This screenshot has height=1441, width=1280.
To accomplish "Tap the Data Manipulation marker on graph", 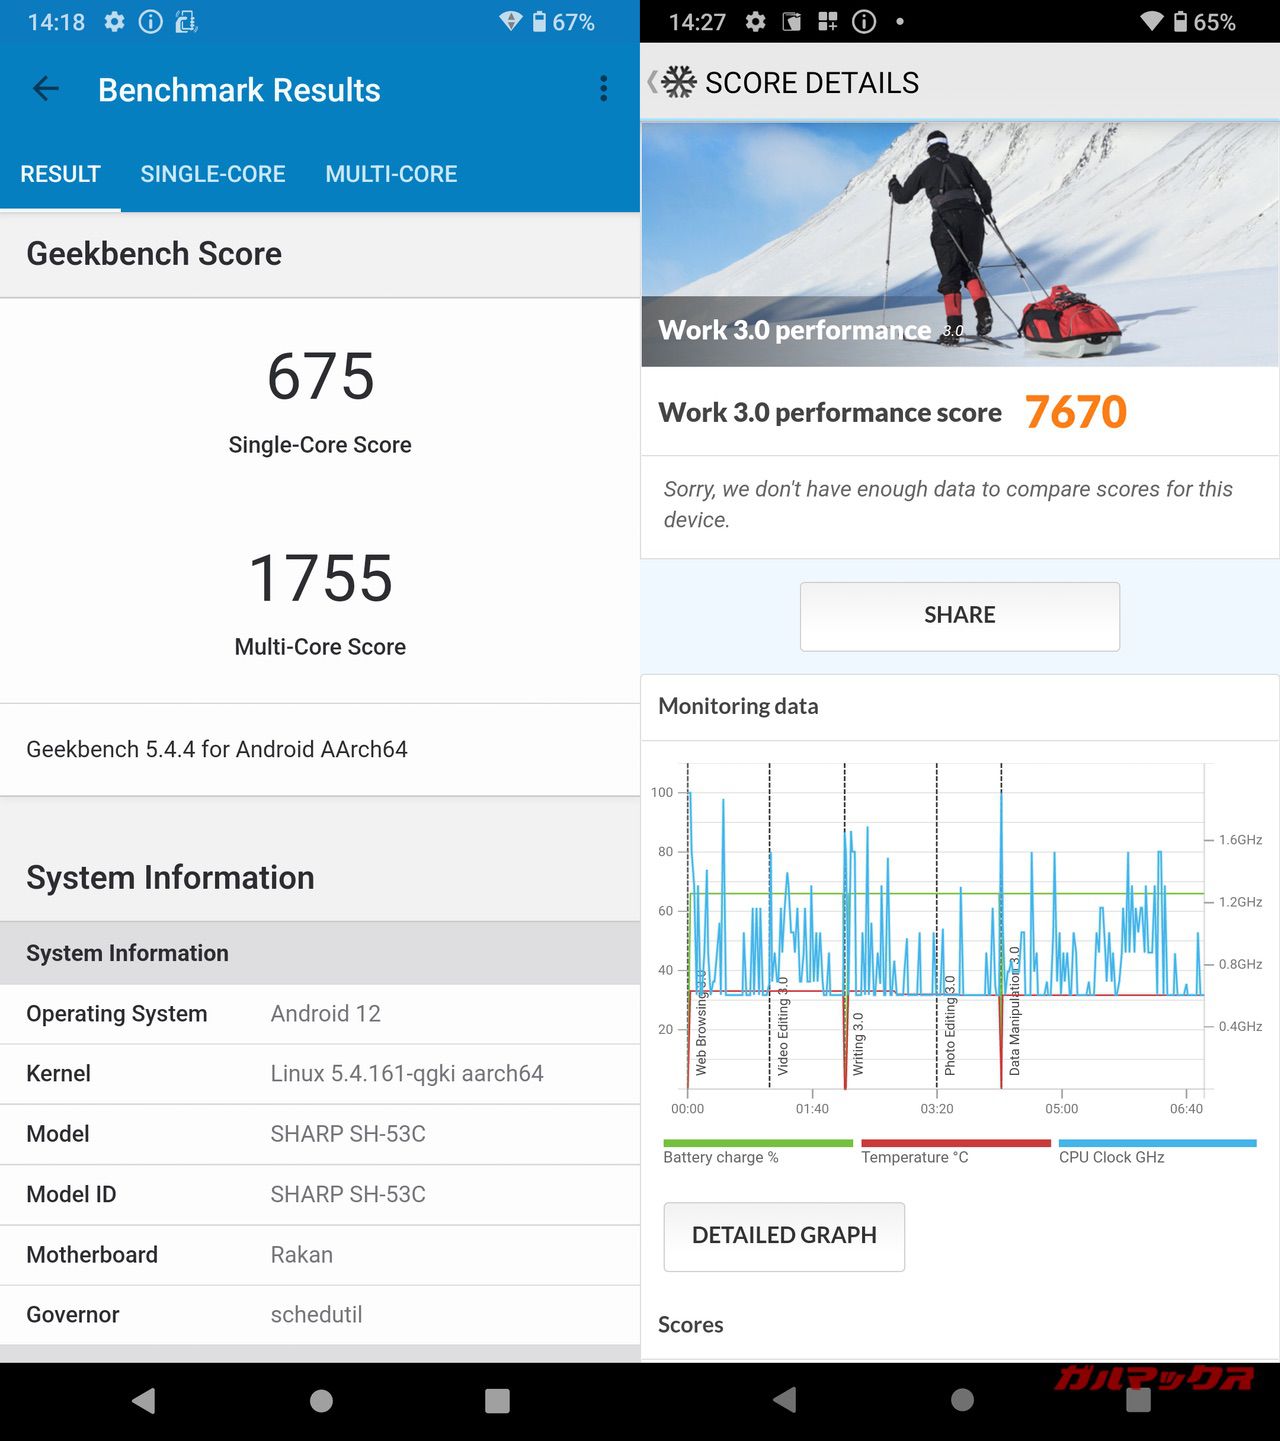I will click(1013, 1010).
